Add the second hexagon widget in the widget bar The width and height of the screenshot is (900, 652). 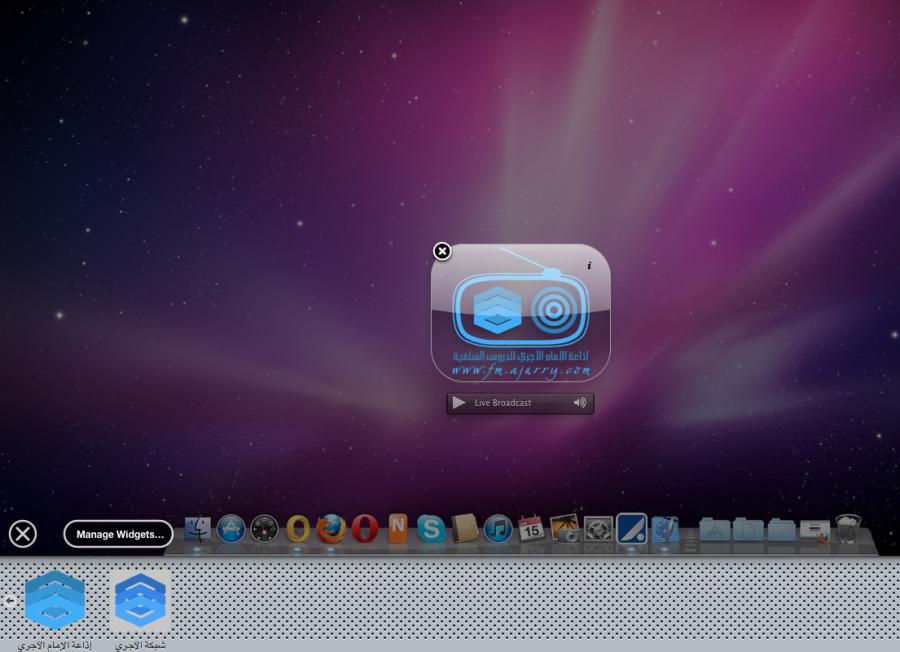140,600
